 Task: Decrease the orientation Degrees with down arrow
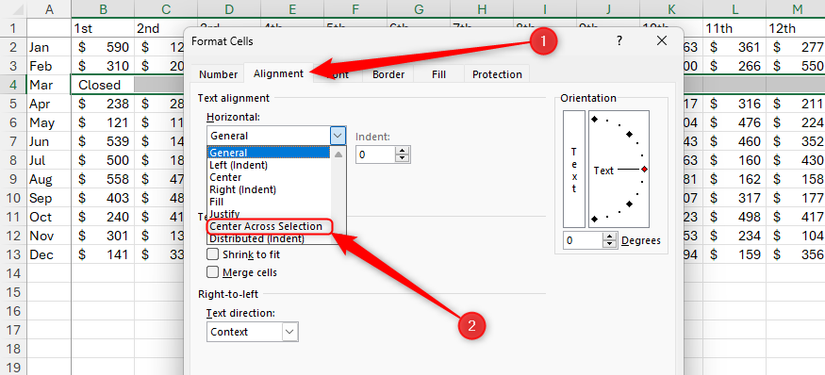tap(610, 245)
